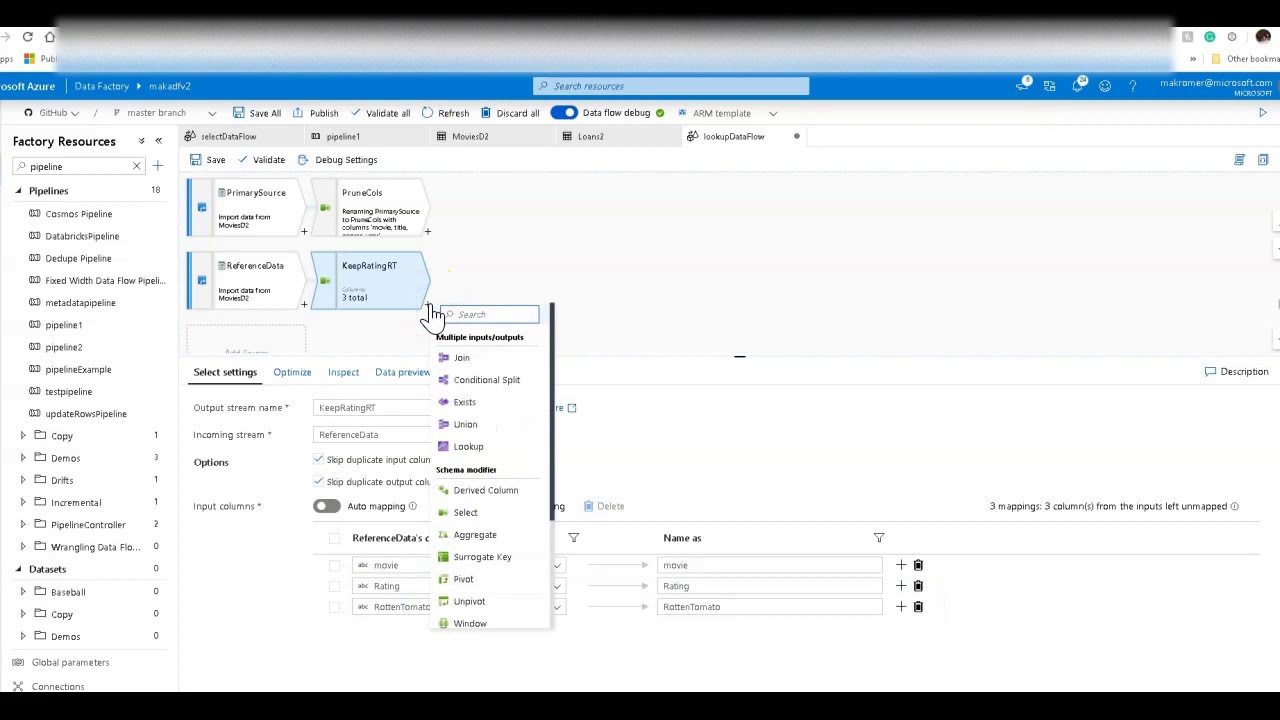The height and width of the screenshot is (720, 1280).
Task: Expand the Demos folder under Pipelines
Action: tap(23, 458)
